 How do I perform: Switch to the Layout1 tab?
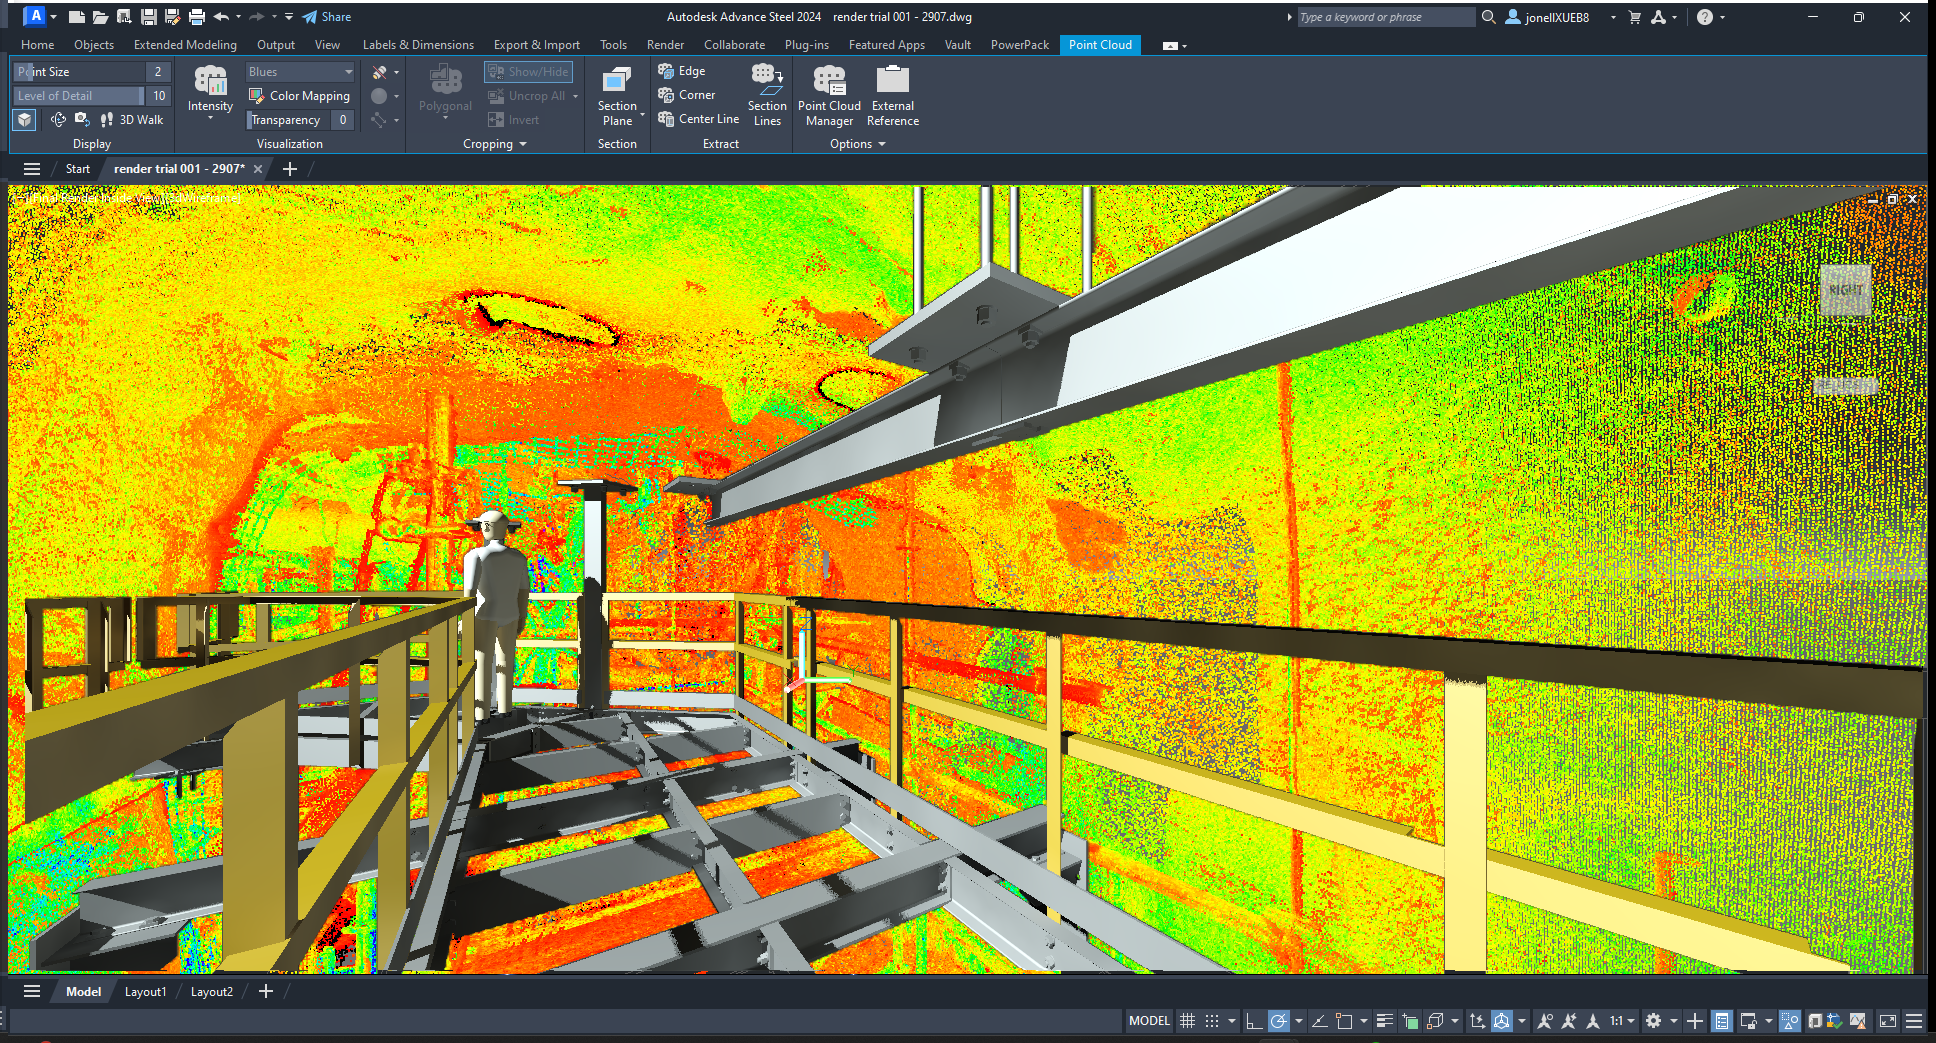tap(145, 992)
